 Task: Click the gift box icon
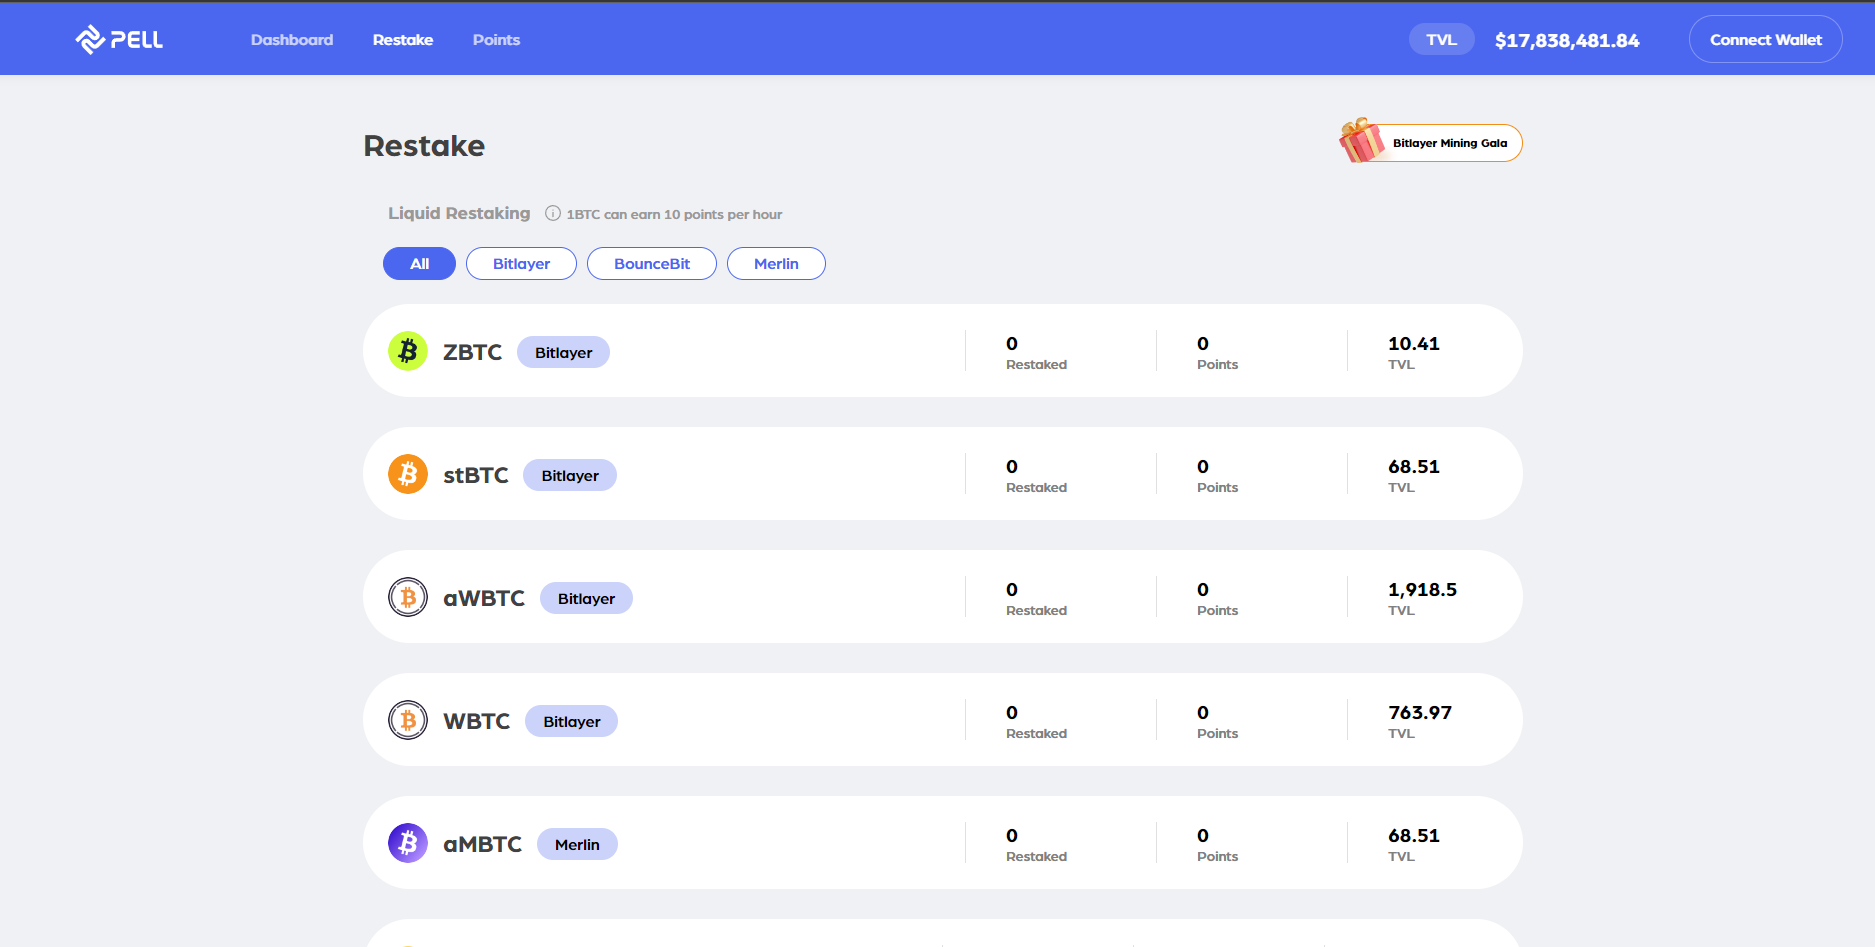tap(1362, 140)
